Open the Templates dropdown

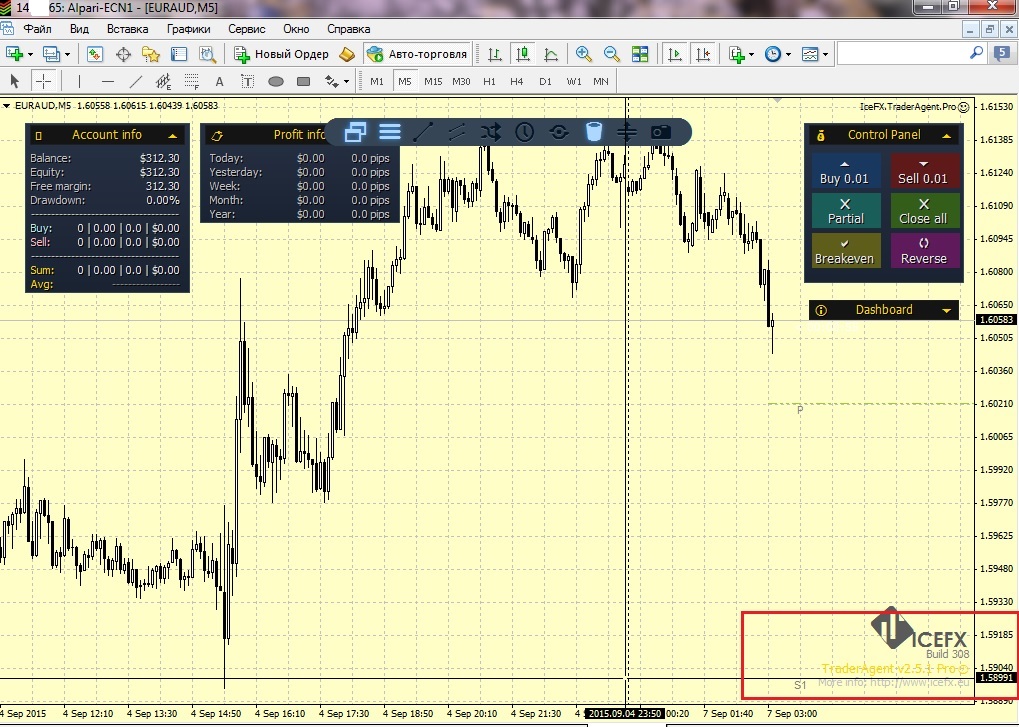825,55
